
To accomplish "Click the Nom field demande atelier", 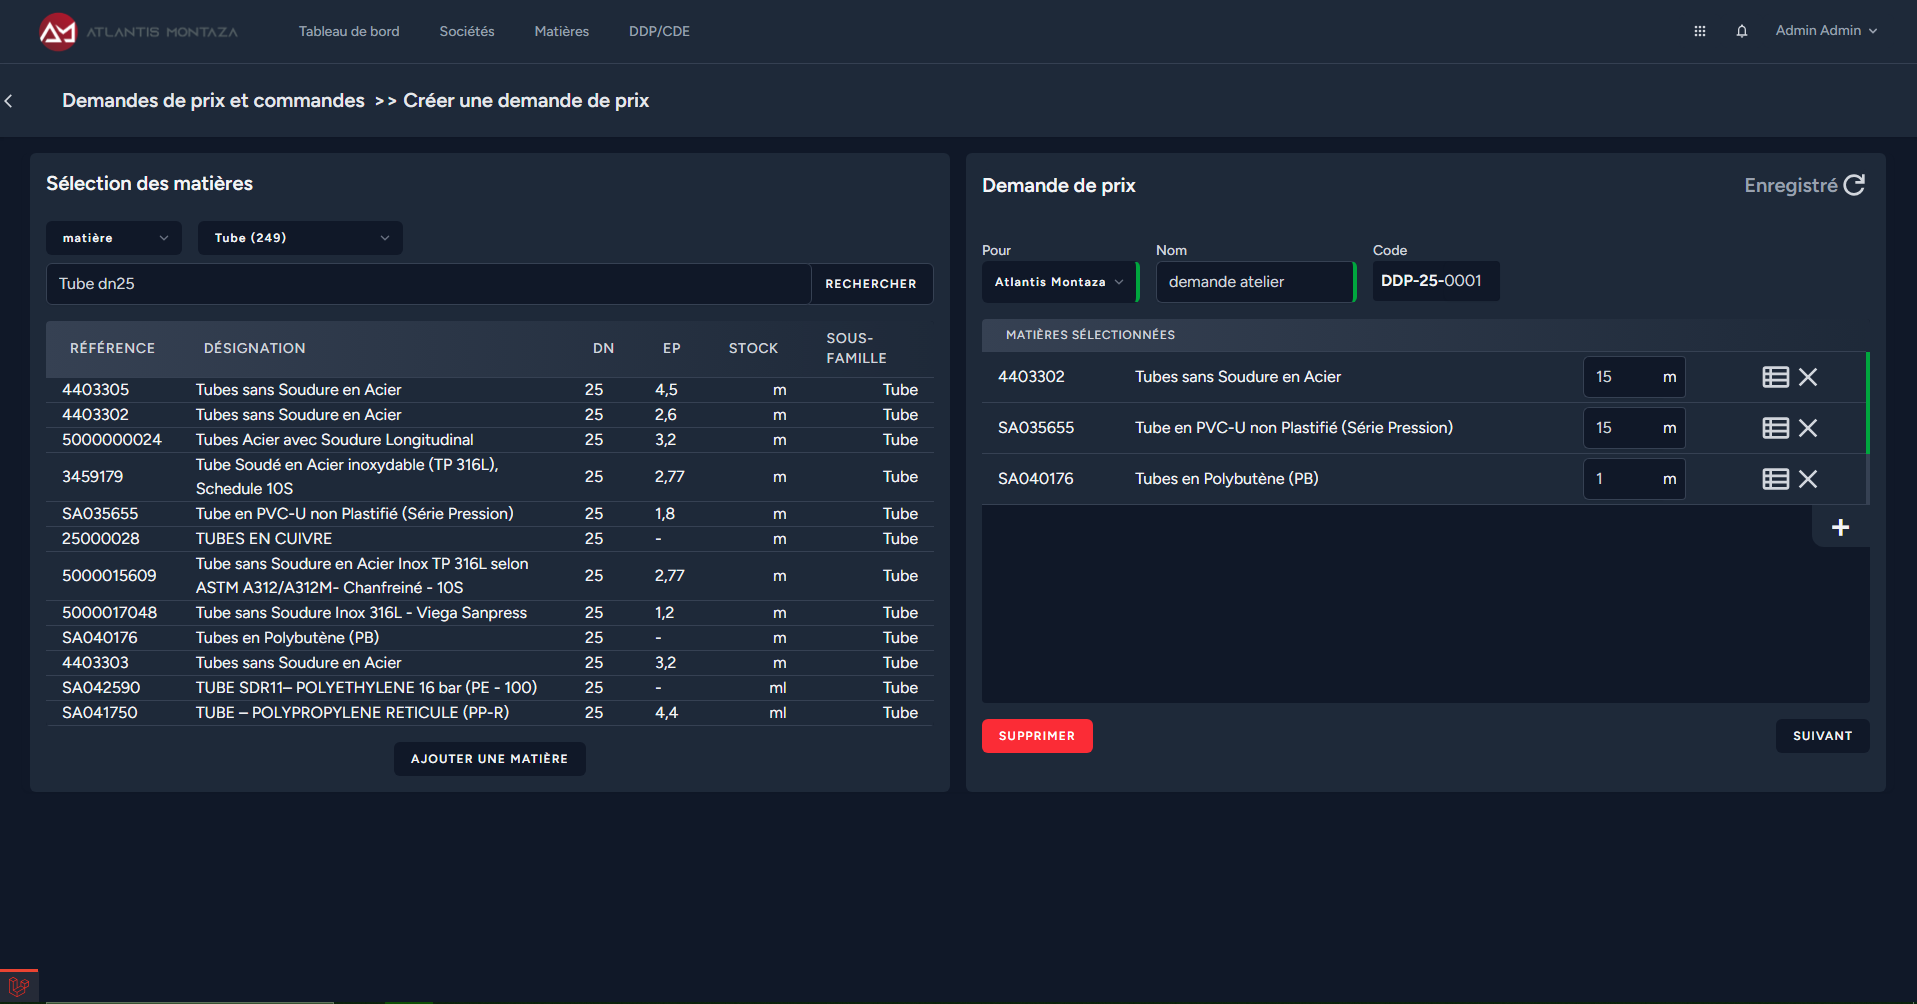I will (x=1253, y=282).
